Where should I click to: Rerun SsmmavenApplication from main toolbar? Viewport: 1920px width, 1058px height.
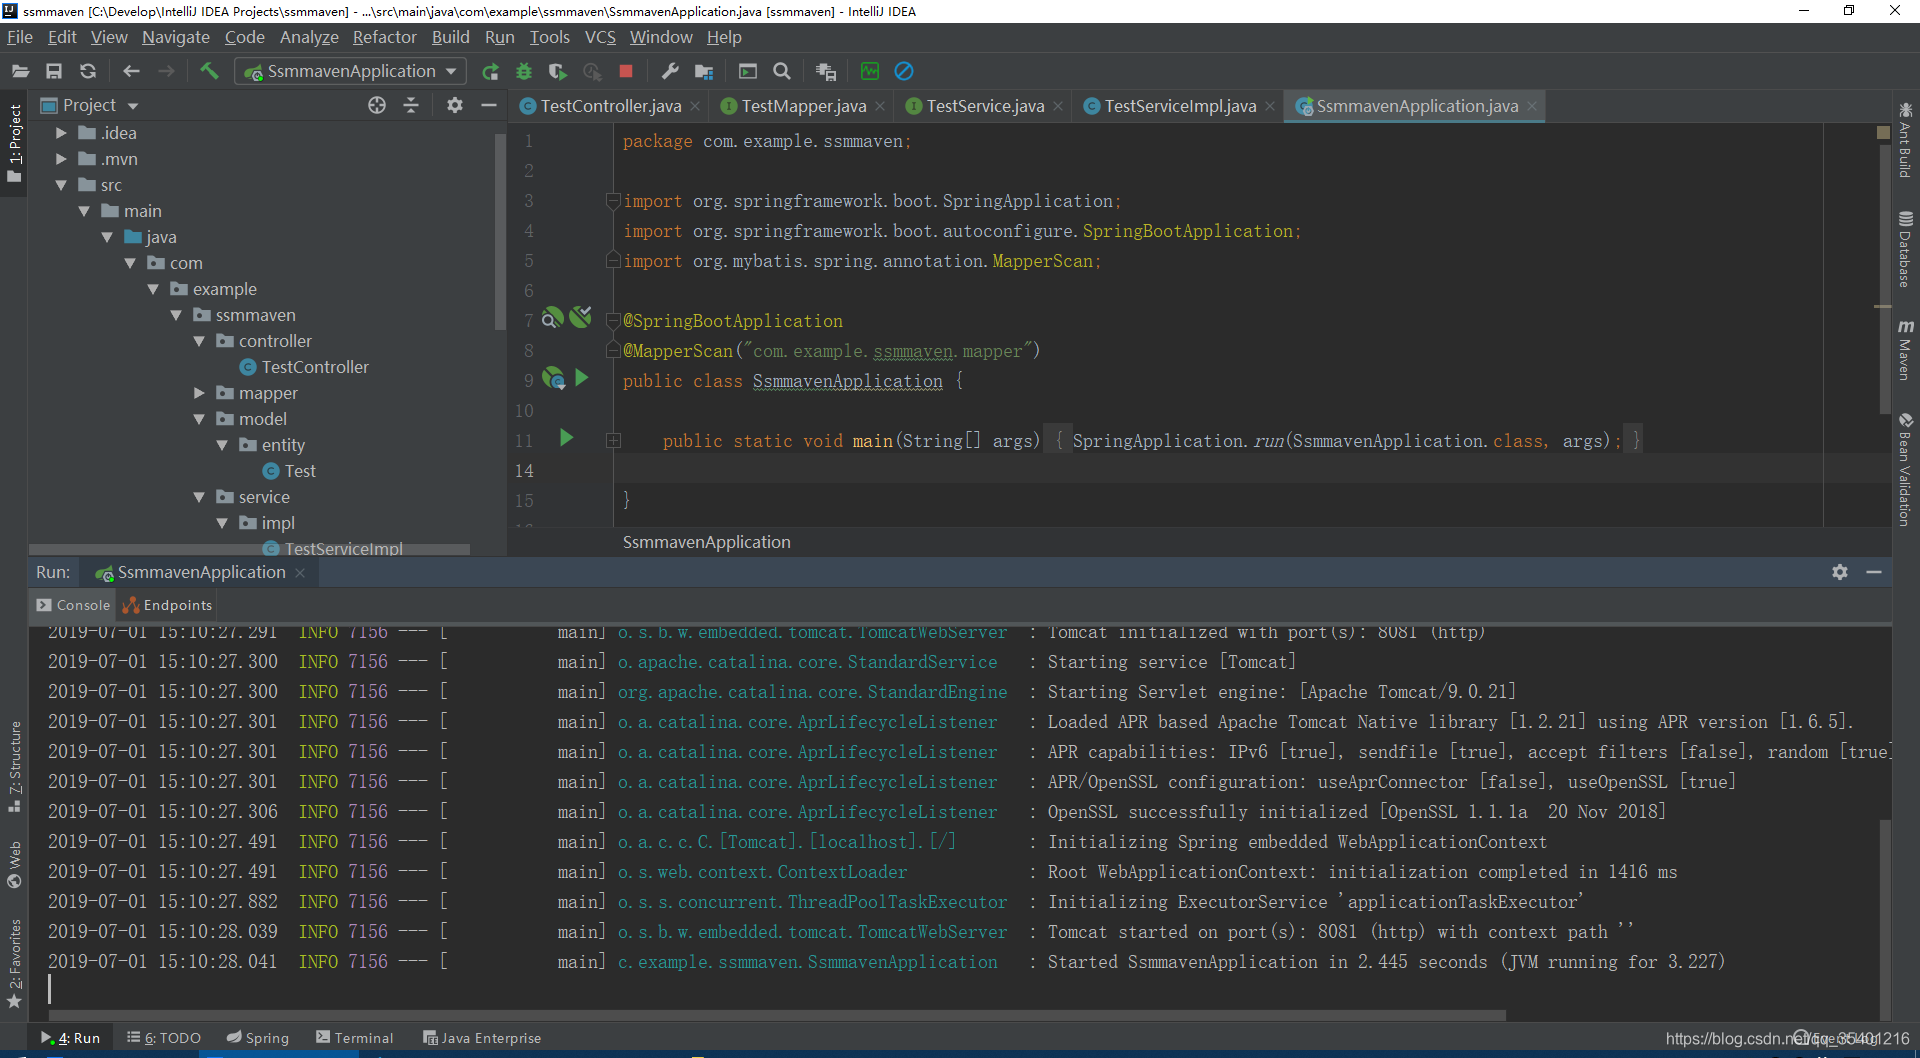490,71
